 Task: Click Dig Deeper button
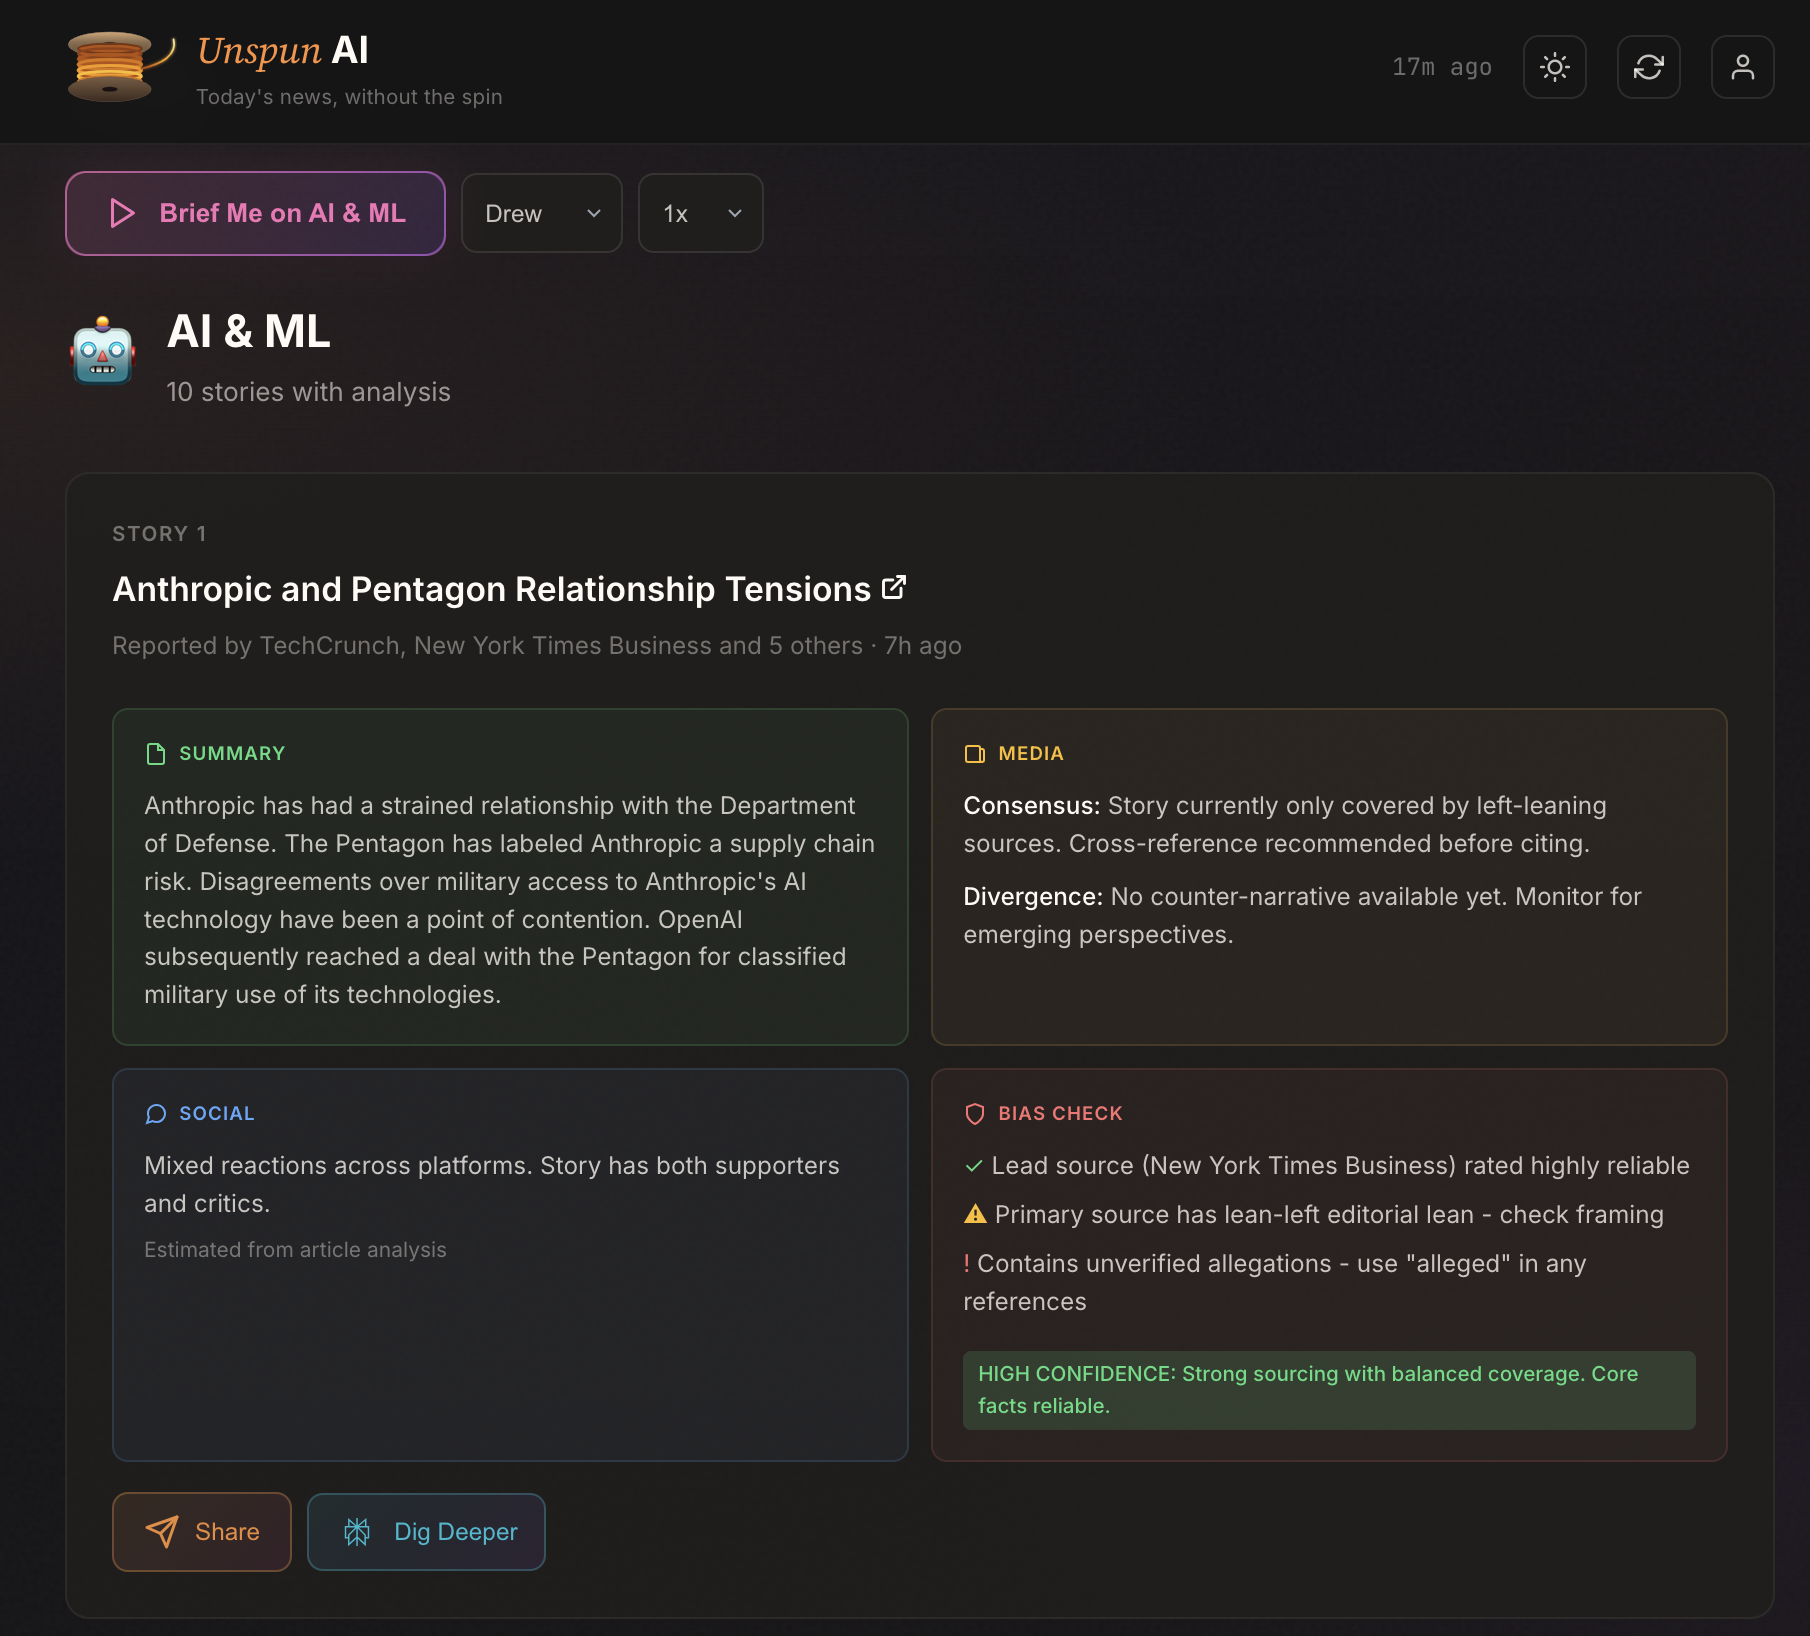(426, 1532)
